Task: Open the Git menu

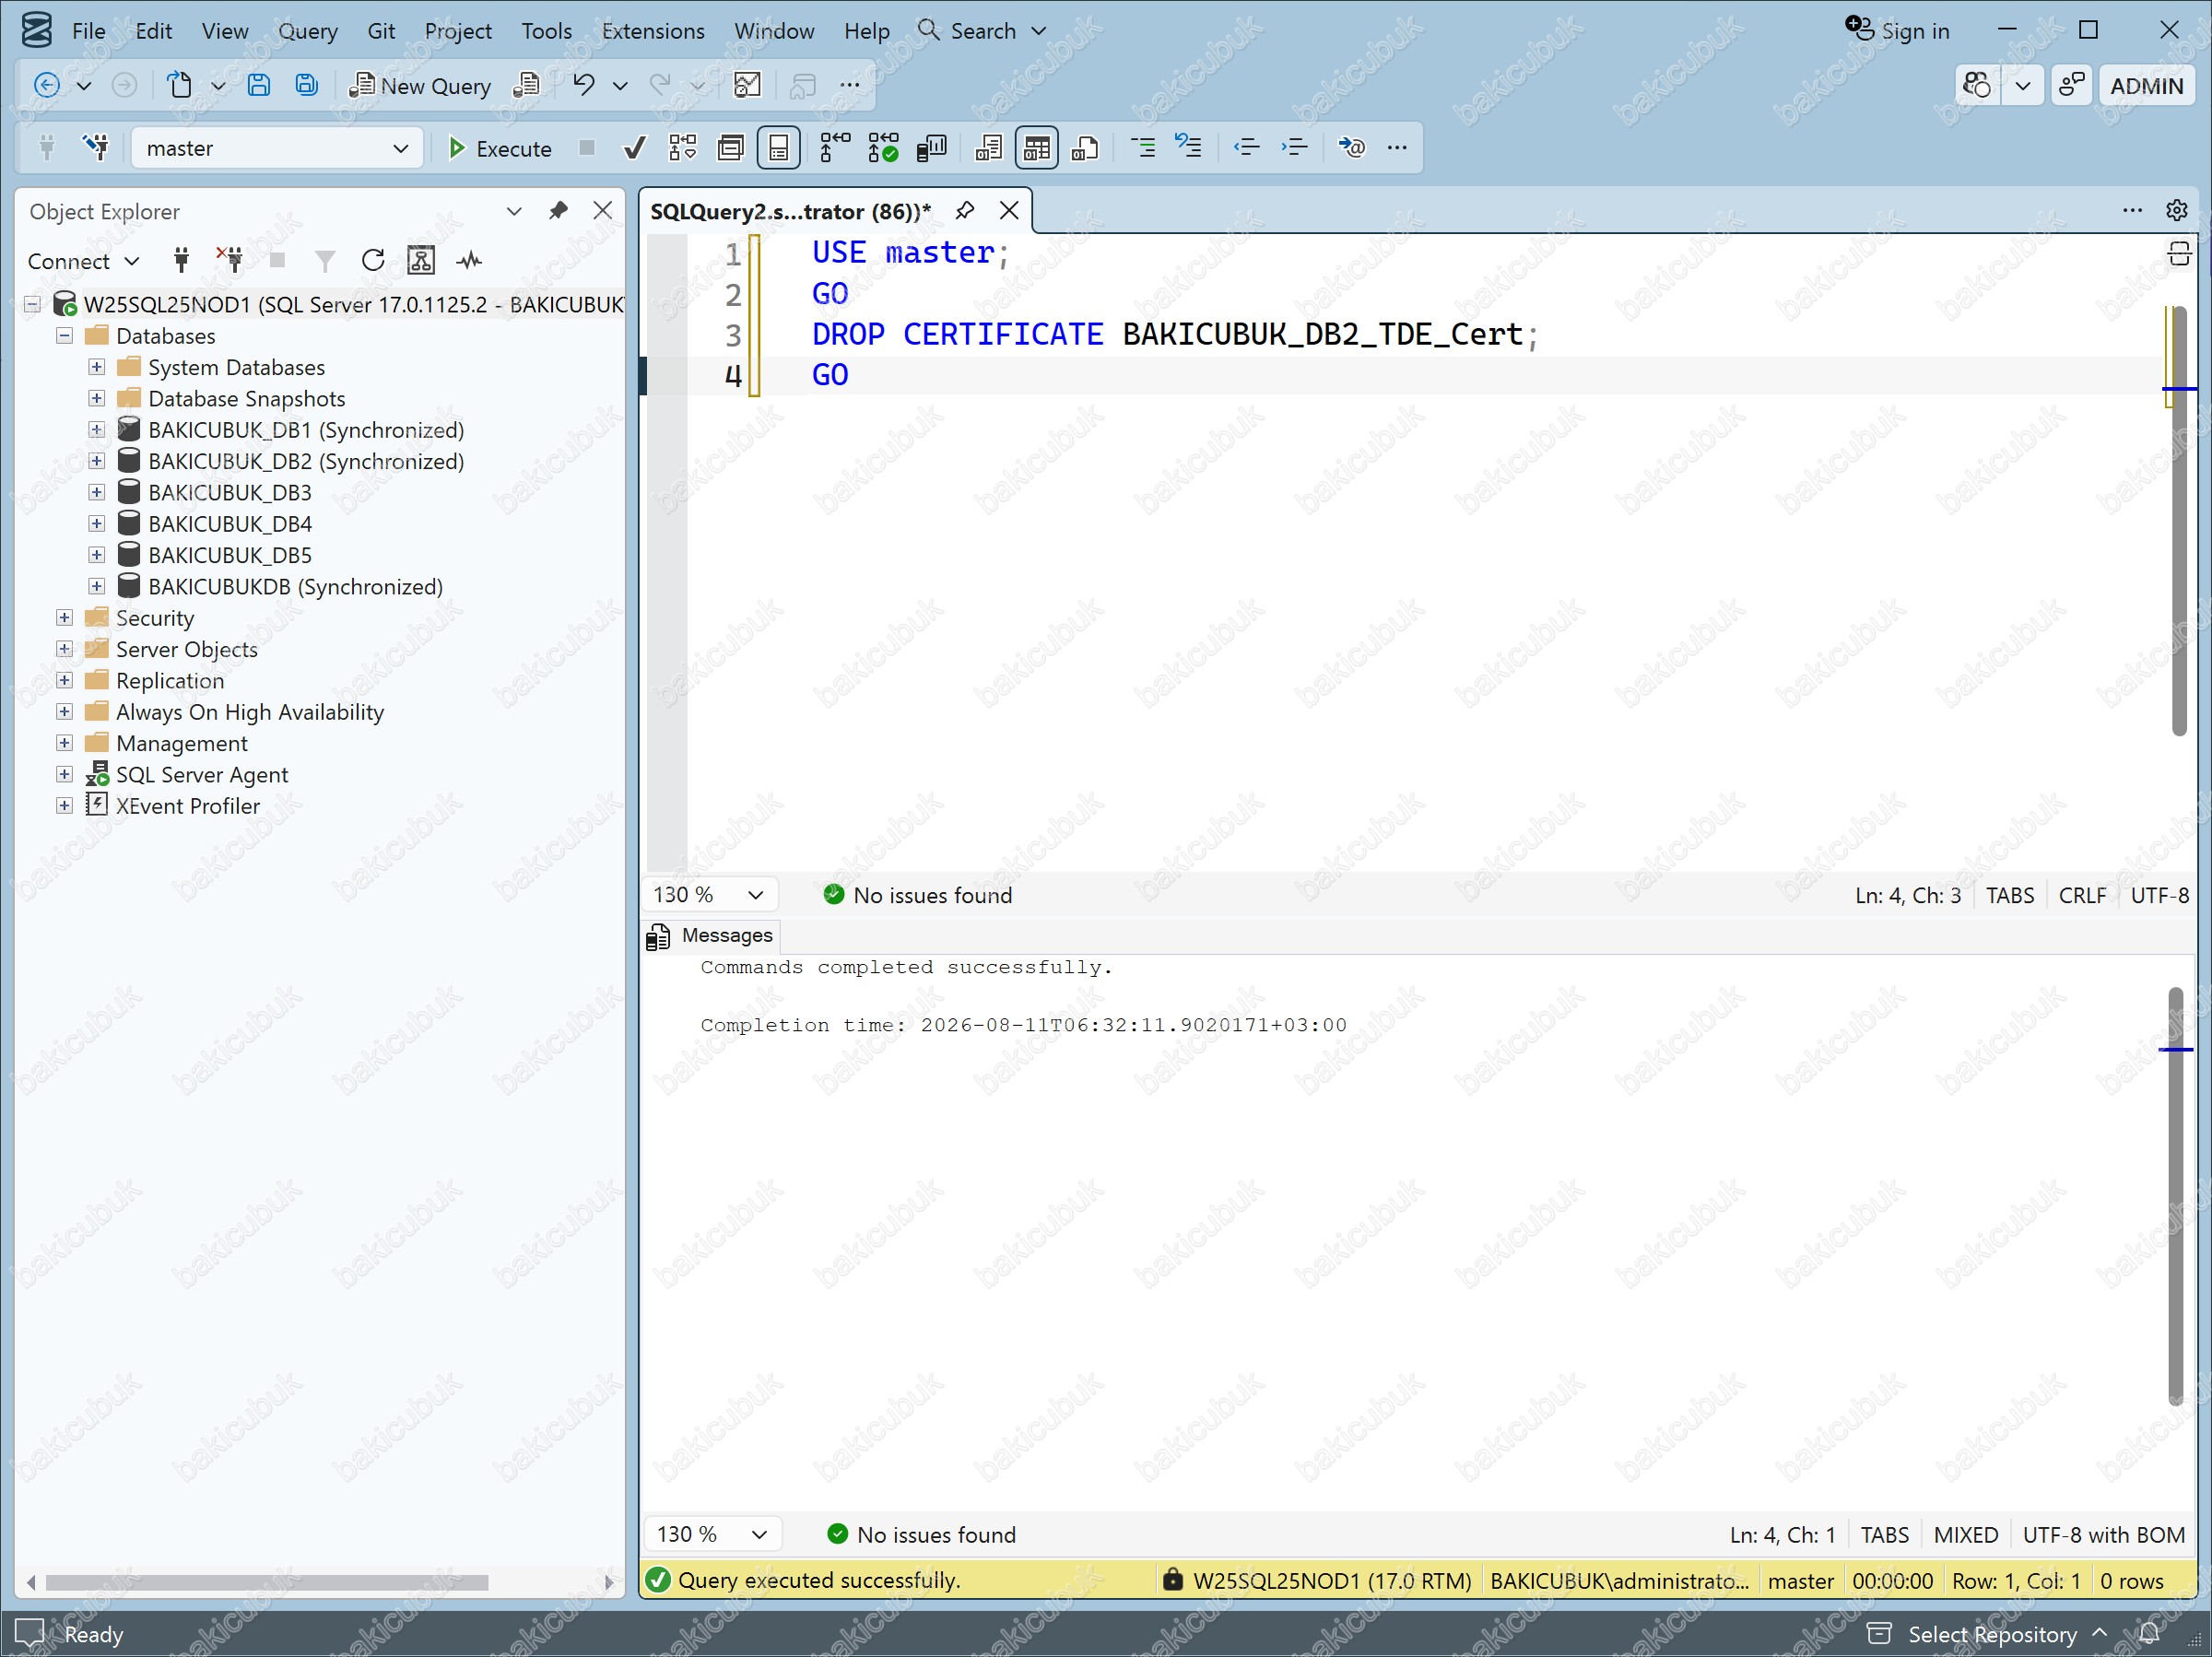Action: [x=381, y=31]
